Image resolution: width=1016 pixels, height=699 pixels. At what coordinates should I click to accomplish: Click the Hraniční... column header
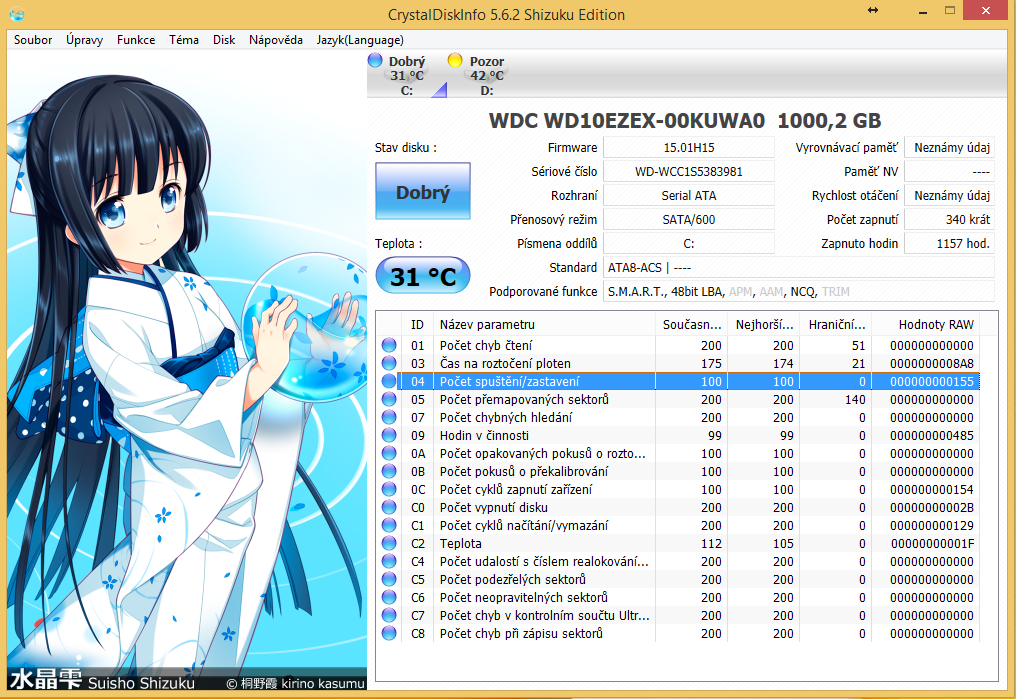pos(837,325)
